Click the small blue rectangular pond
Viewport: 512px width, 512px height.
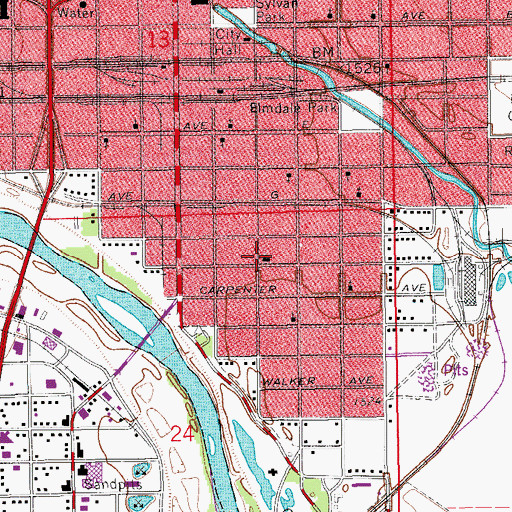[x=438, y=277]
